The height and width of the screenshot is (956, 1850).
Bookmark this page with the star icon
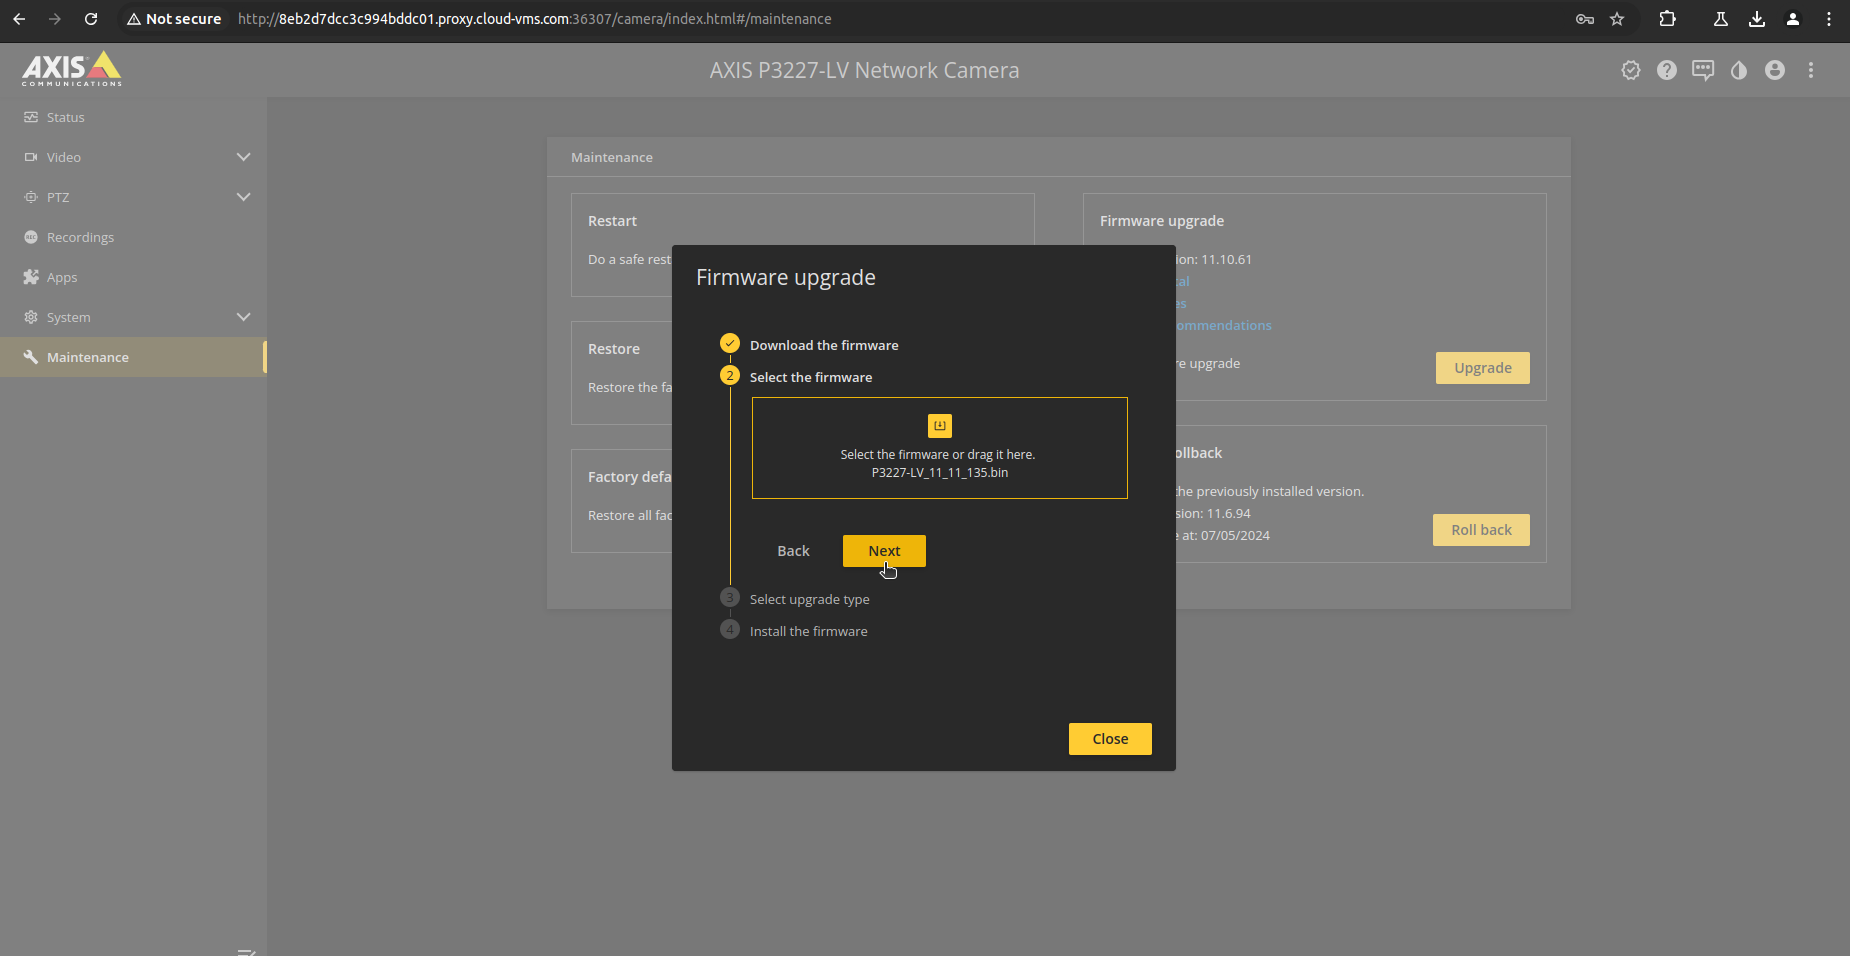point(1617,19)
